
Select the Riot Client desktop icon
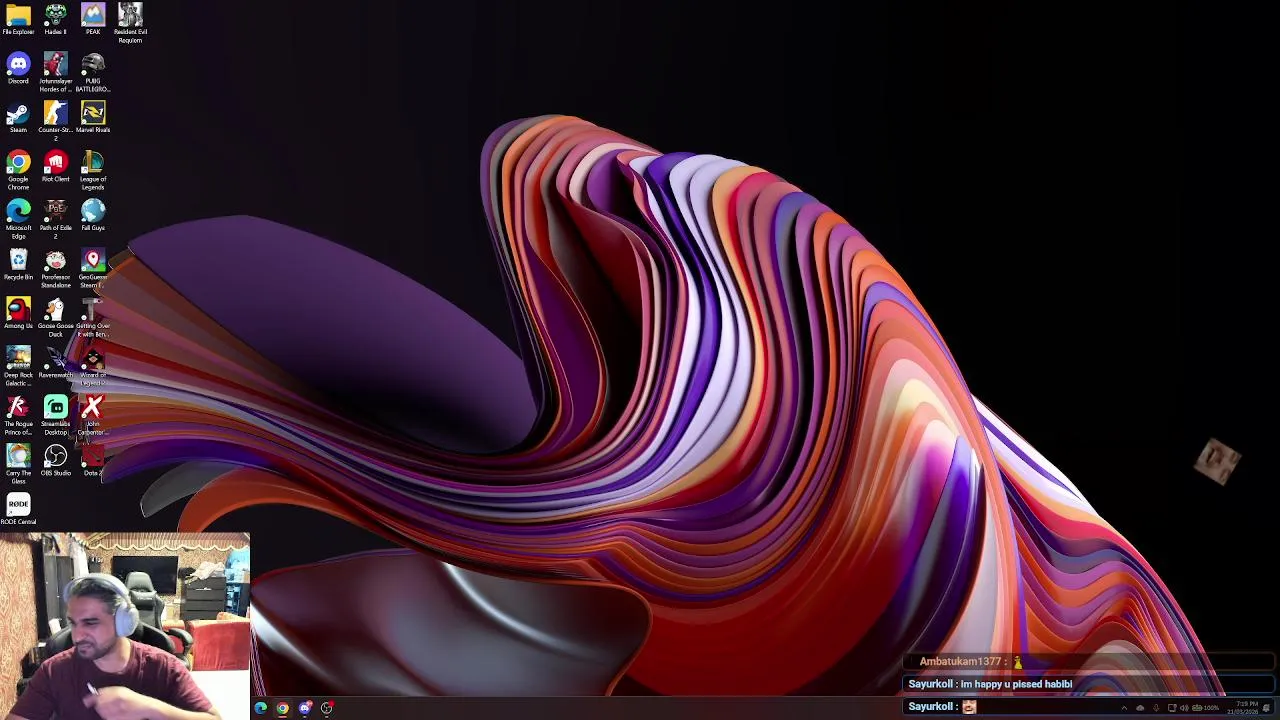(x=55, y=167)
